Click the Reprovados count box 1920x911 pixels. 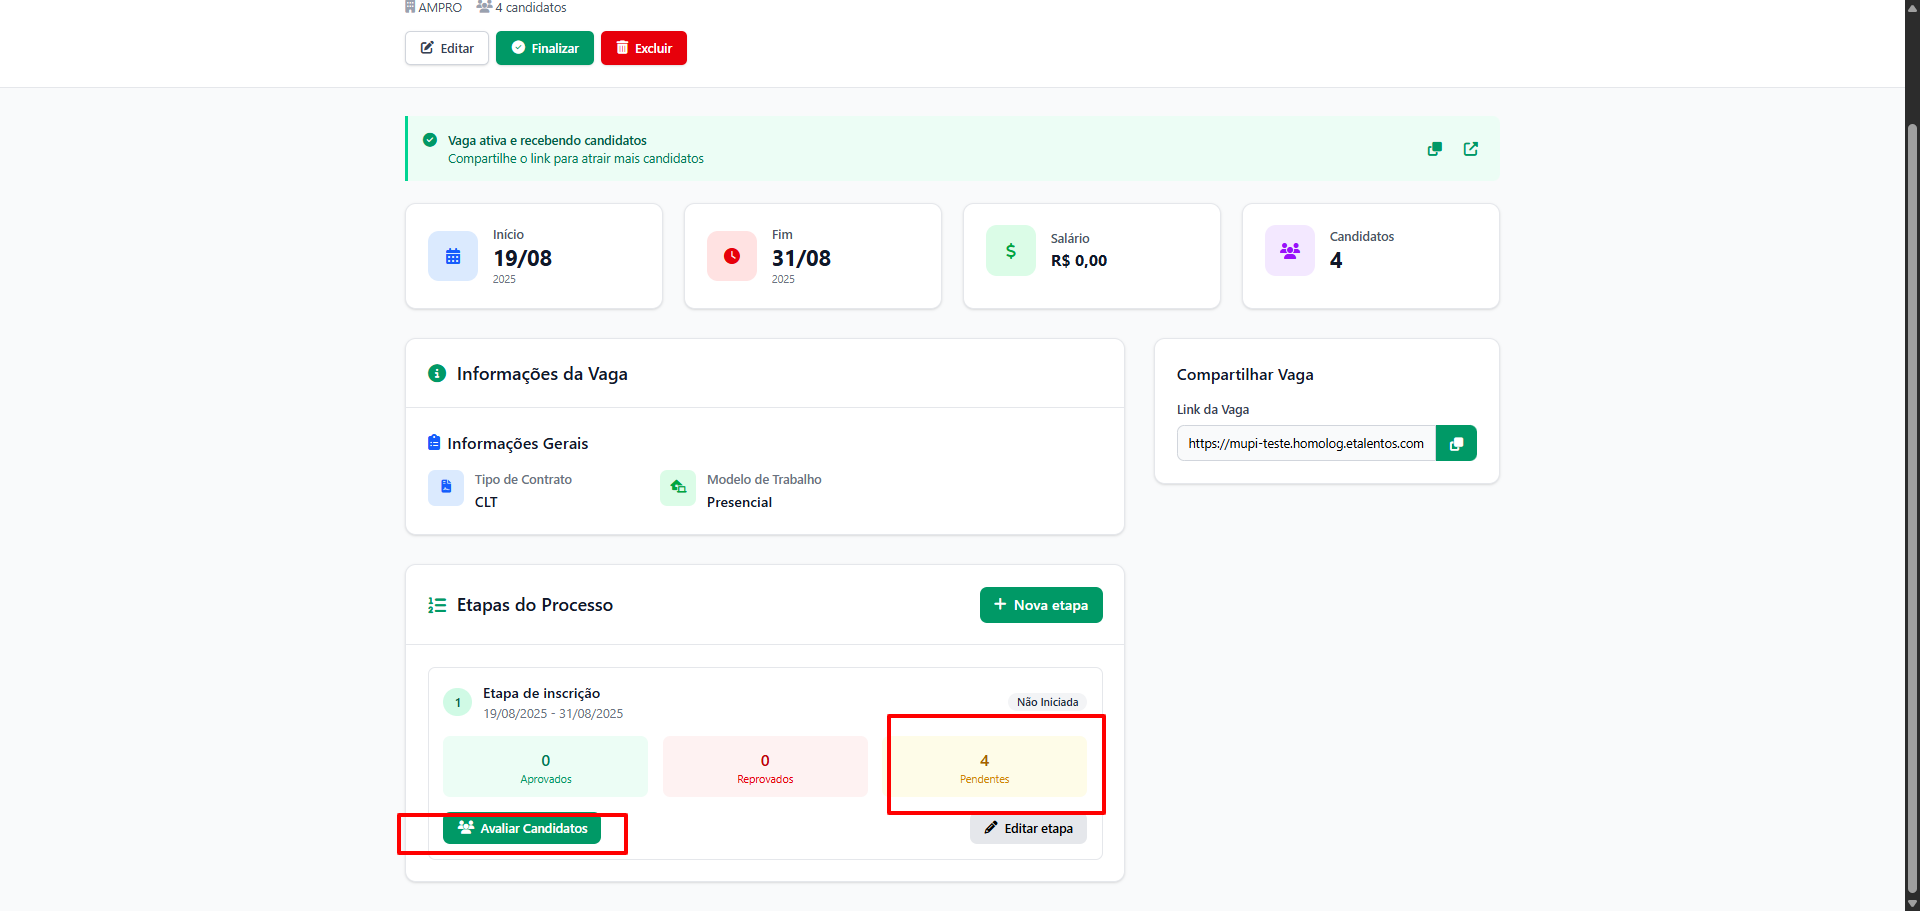tap(765, 767)
